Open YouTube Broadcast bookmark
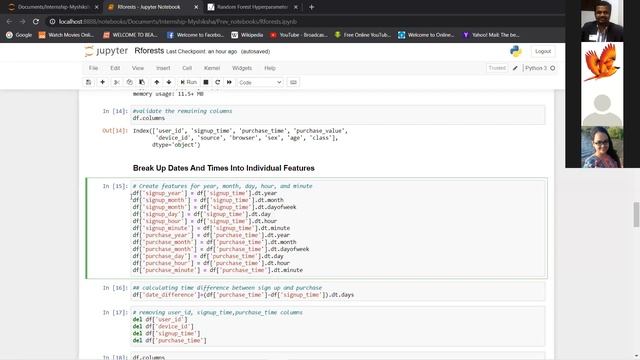Viewport: 640px width, 360px height. click(x=299, y=35)
